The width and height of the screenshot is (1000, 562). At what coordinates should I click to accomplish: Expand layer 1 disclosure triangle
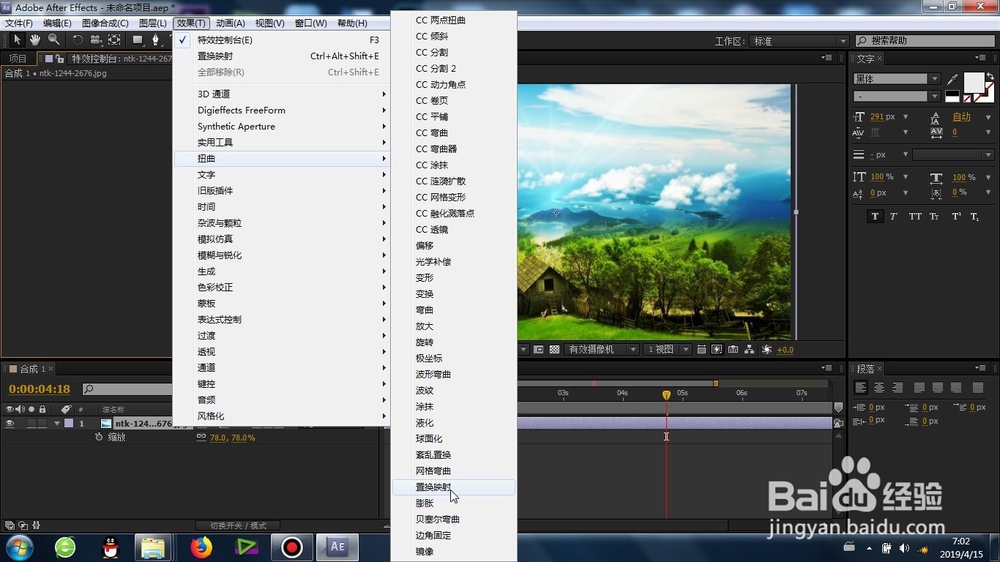tap(57, 423)
